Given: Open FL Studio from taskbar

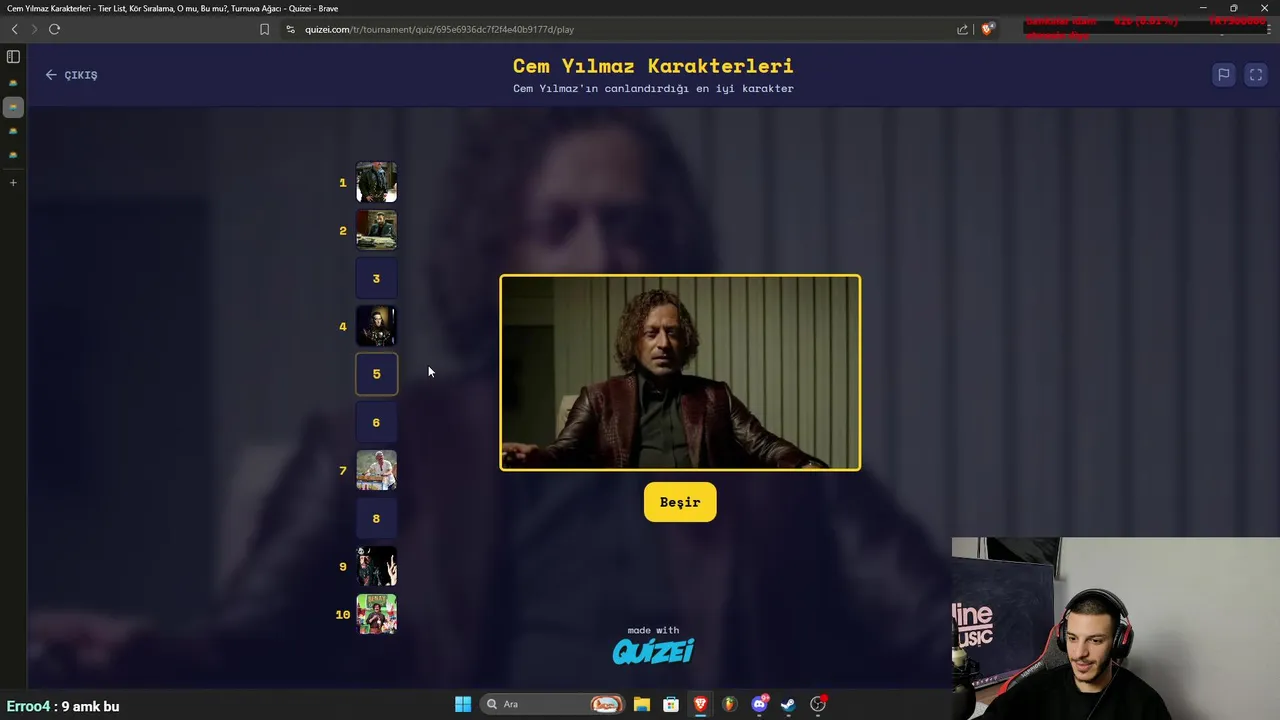Looking at the screenshot, I should point(730,704).
